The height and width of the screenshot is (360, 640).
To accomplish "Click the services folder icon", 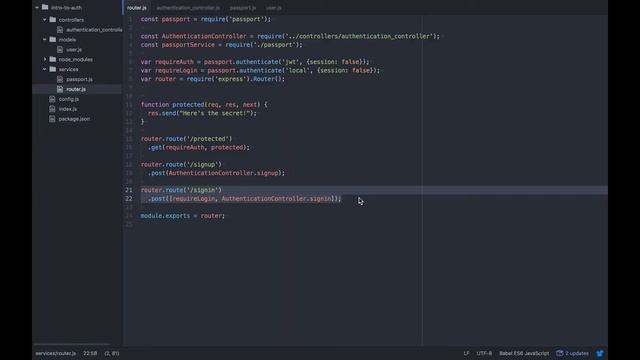I will point(53,69).
